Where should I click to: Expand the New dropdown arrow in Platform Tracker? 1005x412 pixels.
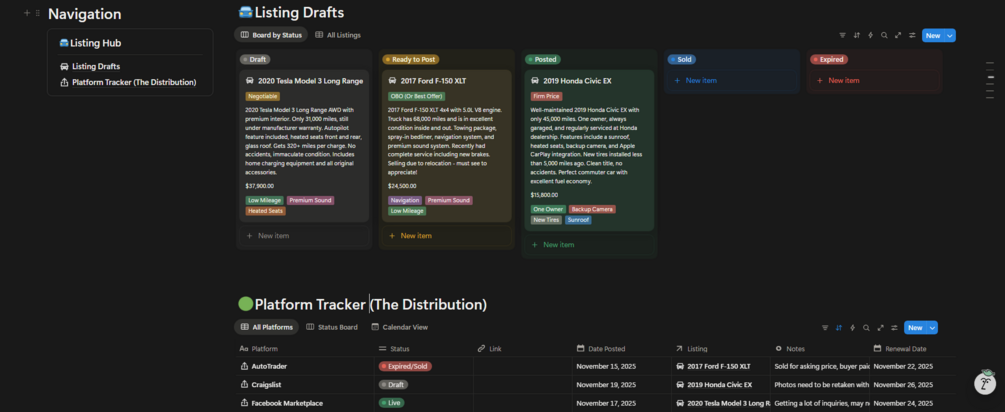click(x=932, y=327)
